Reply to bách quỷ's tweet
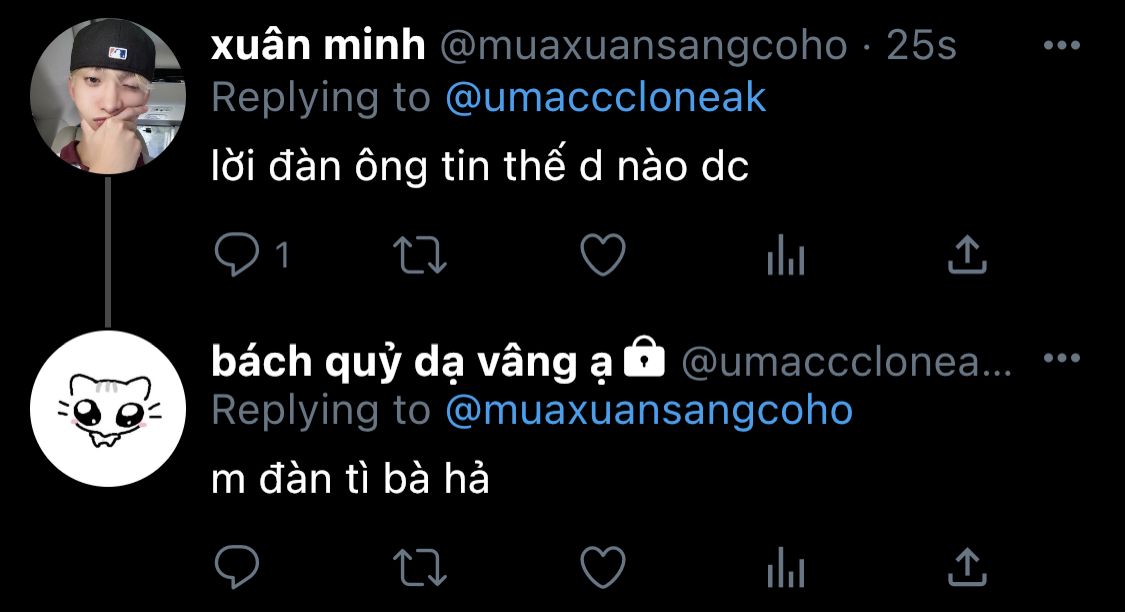This screenshot has height=612, width=1125. coord(237,567)
